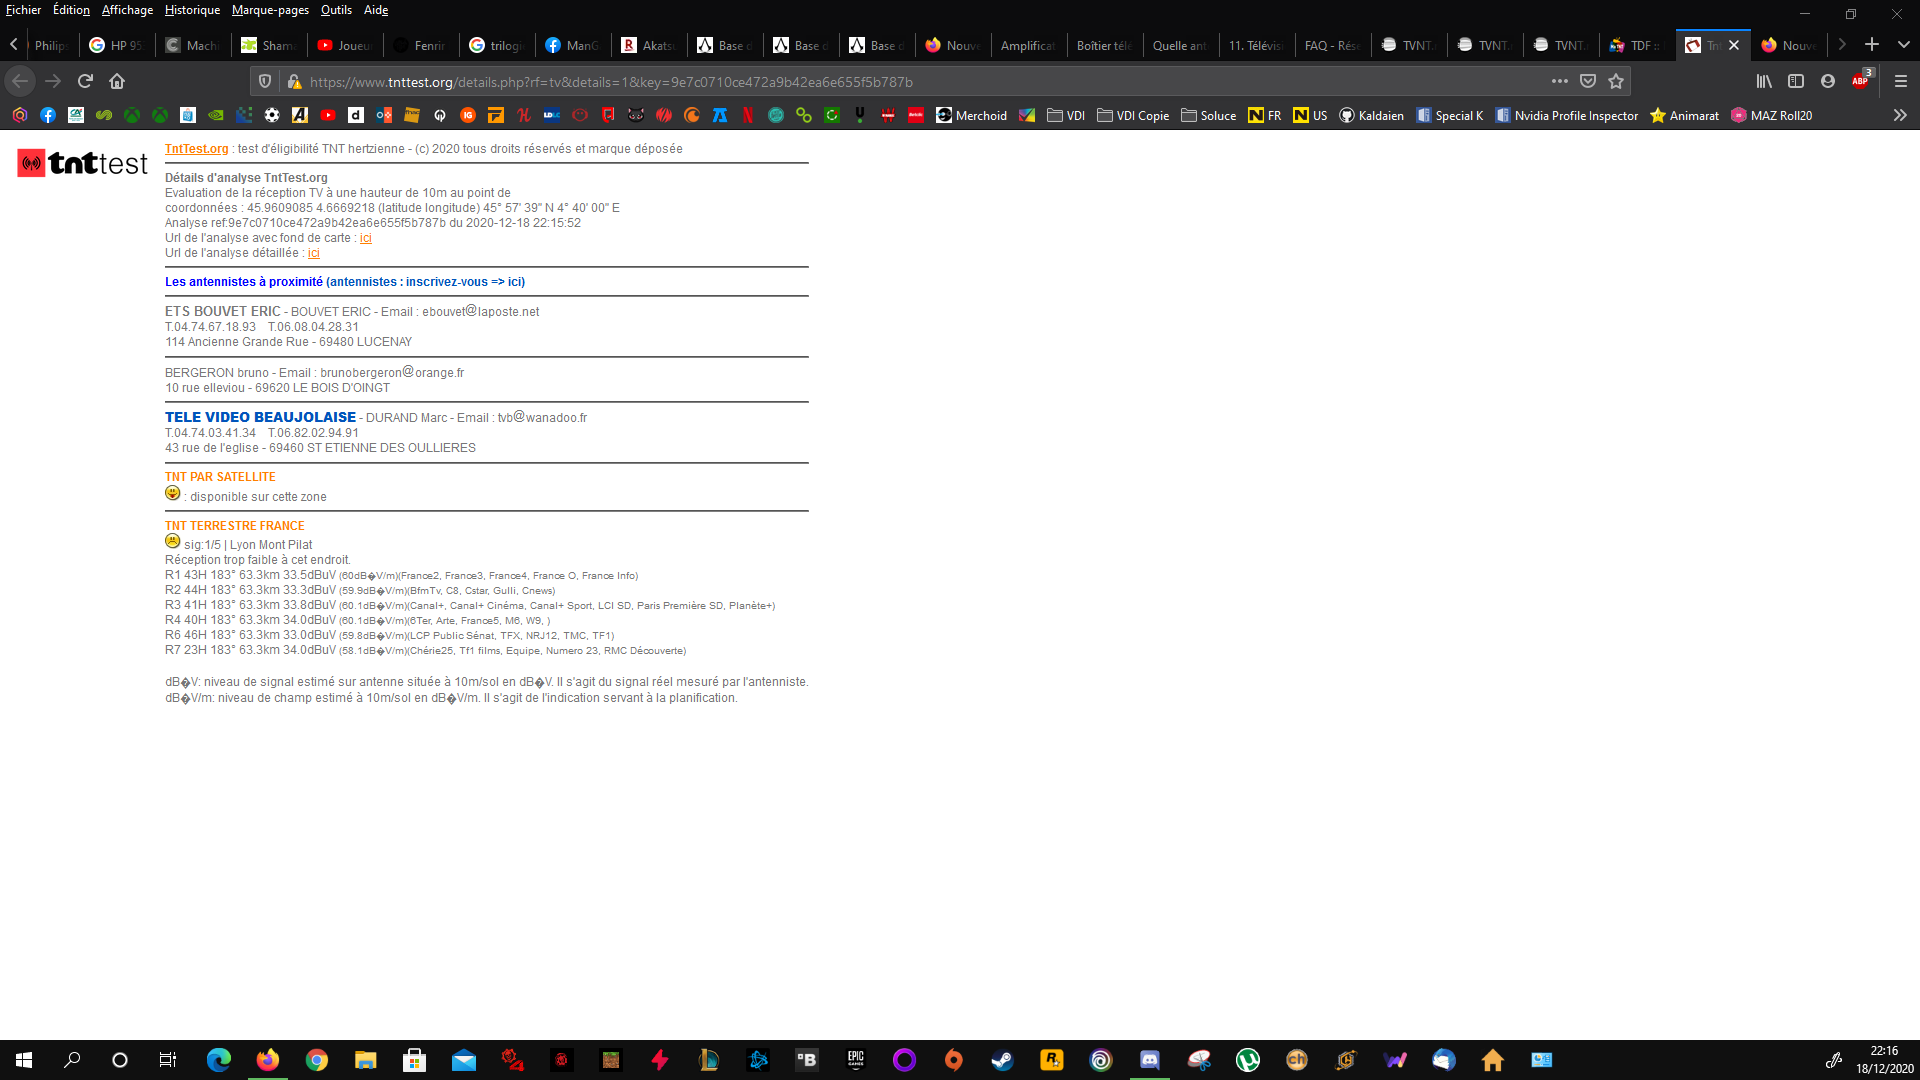The width and height of the screenshot is (1920, 1080).
Task: Open the Dailymotion bookmark icon
Action: [x=355, y=115]
